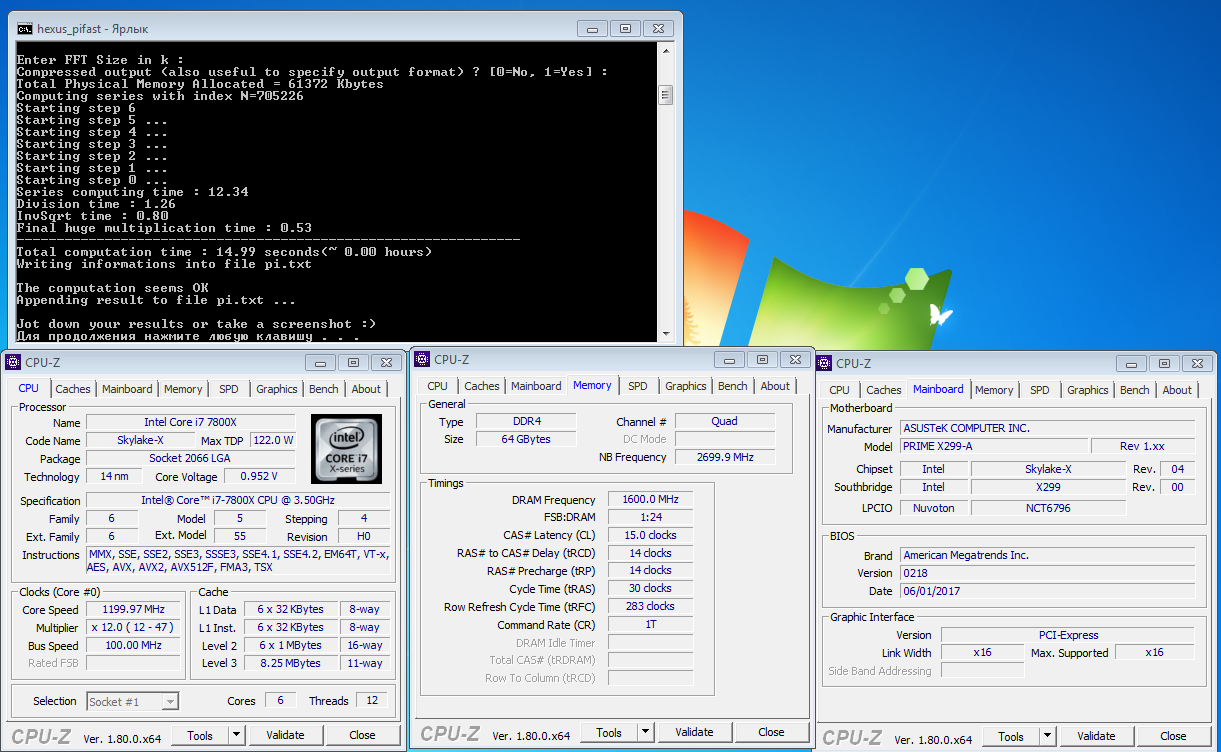
Task: Open Caches tab in right CPU-Z window
Action: 884,390
